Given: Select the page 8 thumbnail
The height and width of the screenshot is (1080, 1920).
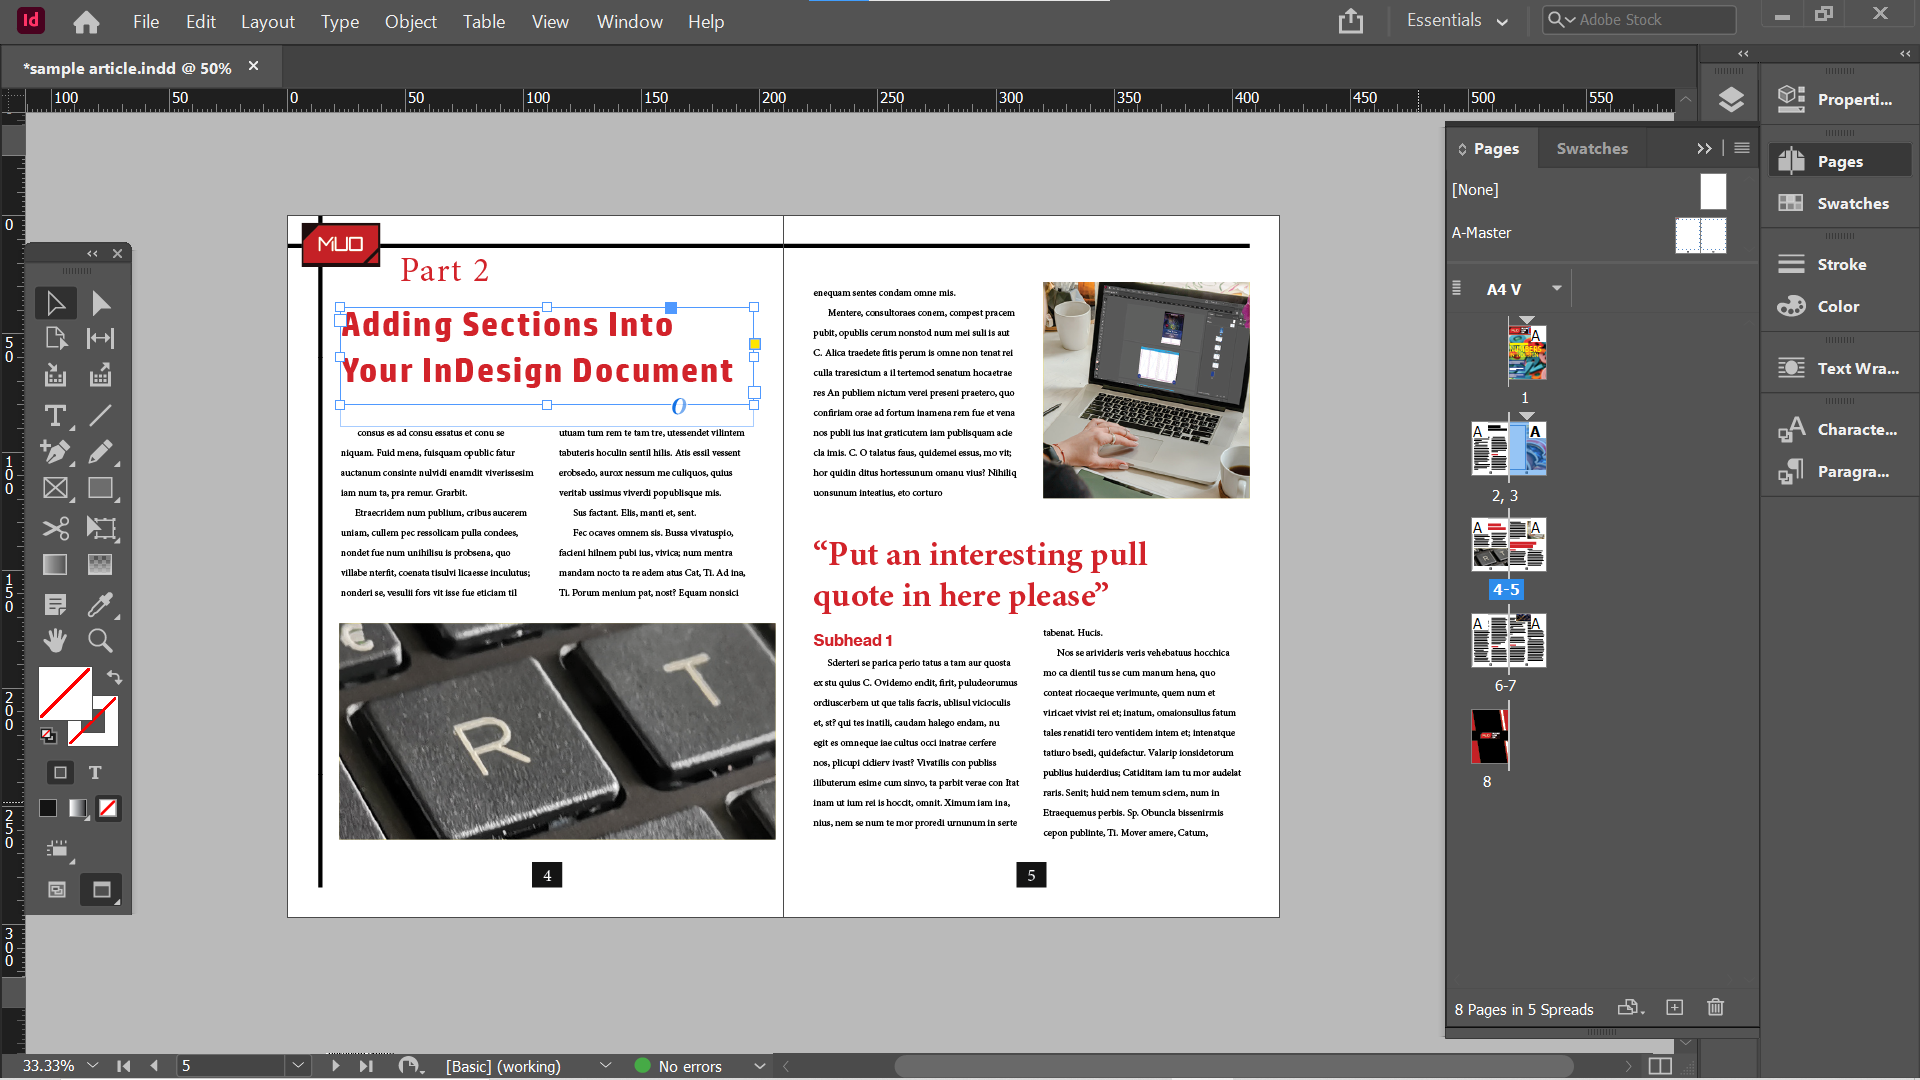Looking at the screenshot, I should [x=1489, y=737].
